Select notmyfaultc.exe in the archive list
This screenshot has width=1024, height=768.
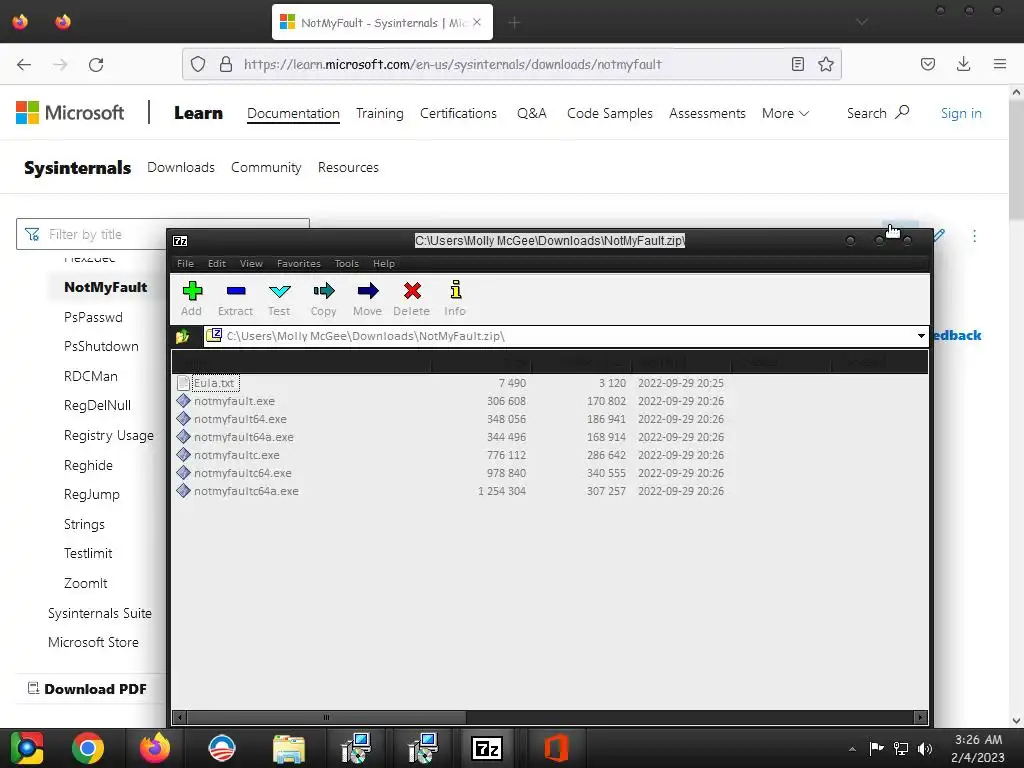click(x=549, y=455)
